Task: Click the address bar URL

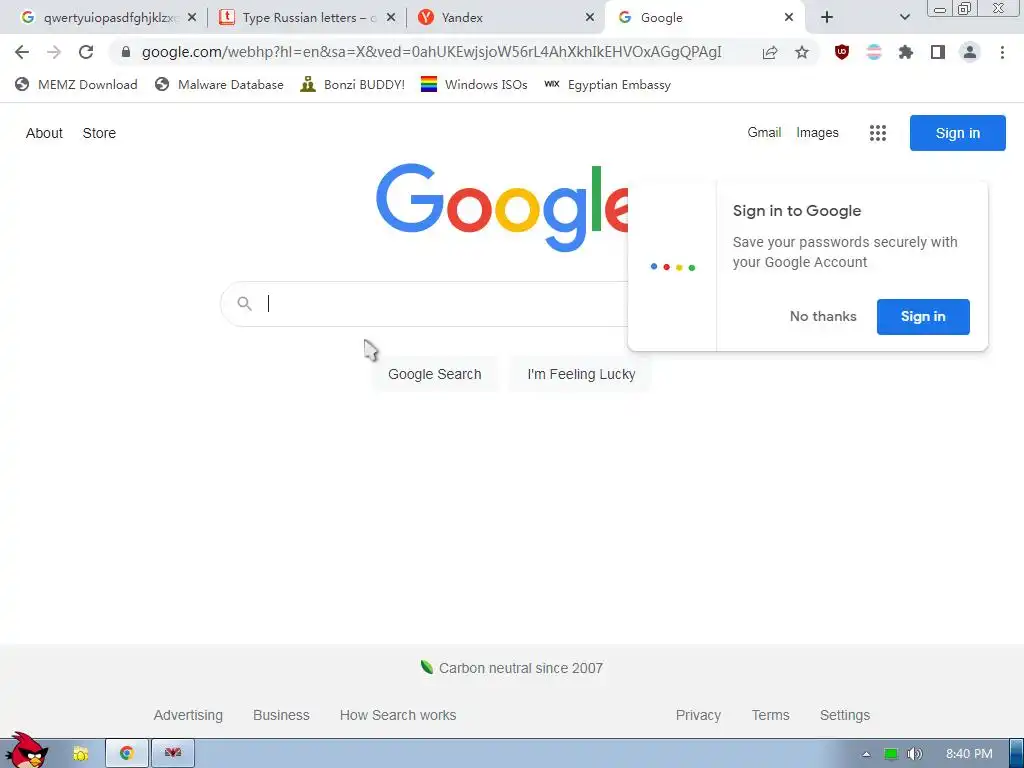Action: [431, 52]
